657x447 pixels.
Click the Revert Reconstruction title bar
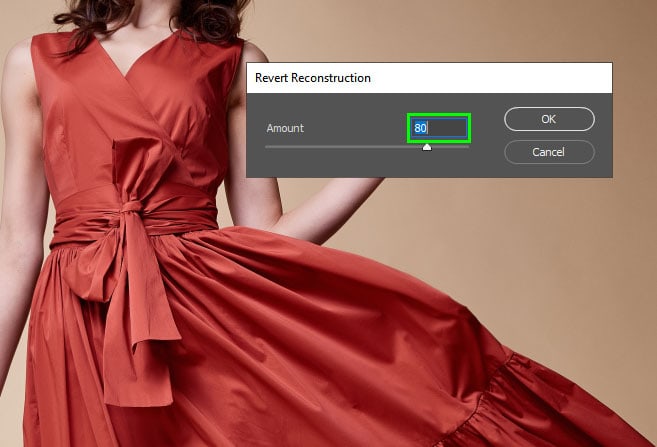coord(429,78)
